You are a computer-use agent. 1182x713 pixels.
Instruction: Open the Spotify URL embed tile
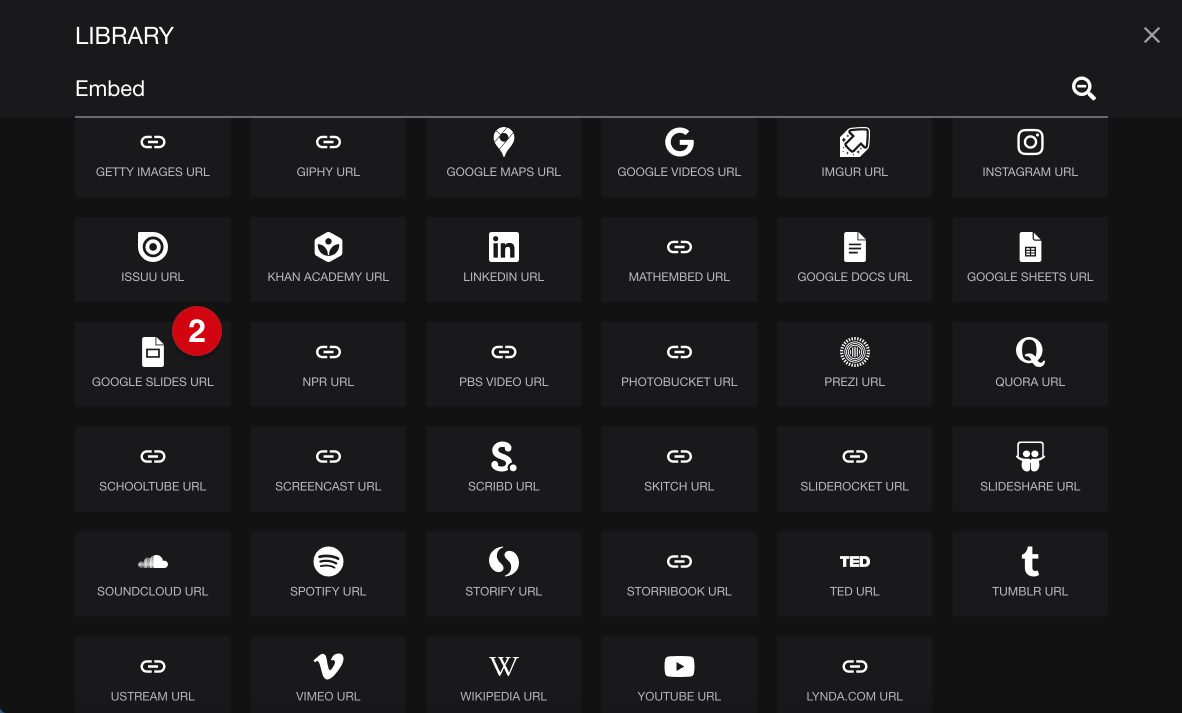pyautogui.click(x=328, y=574)
